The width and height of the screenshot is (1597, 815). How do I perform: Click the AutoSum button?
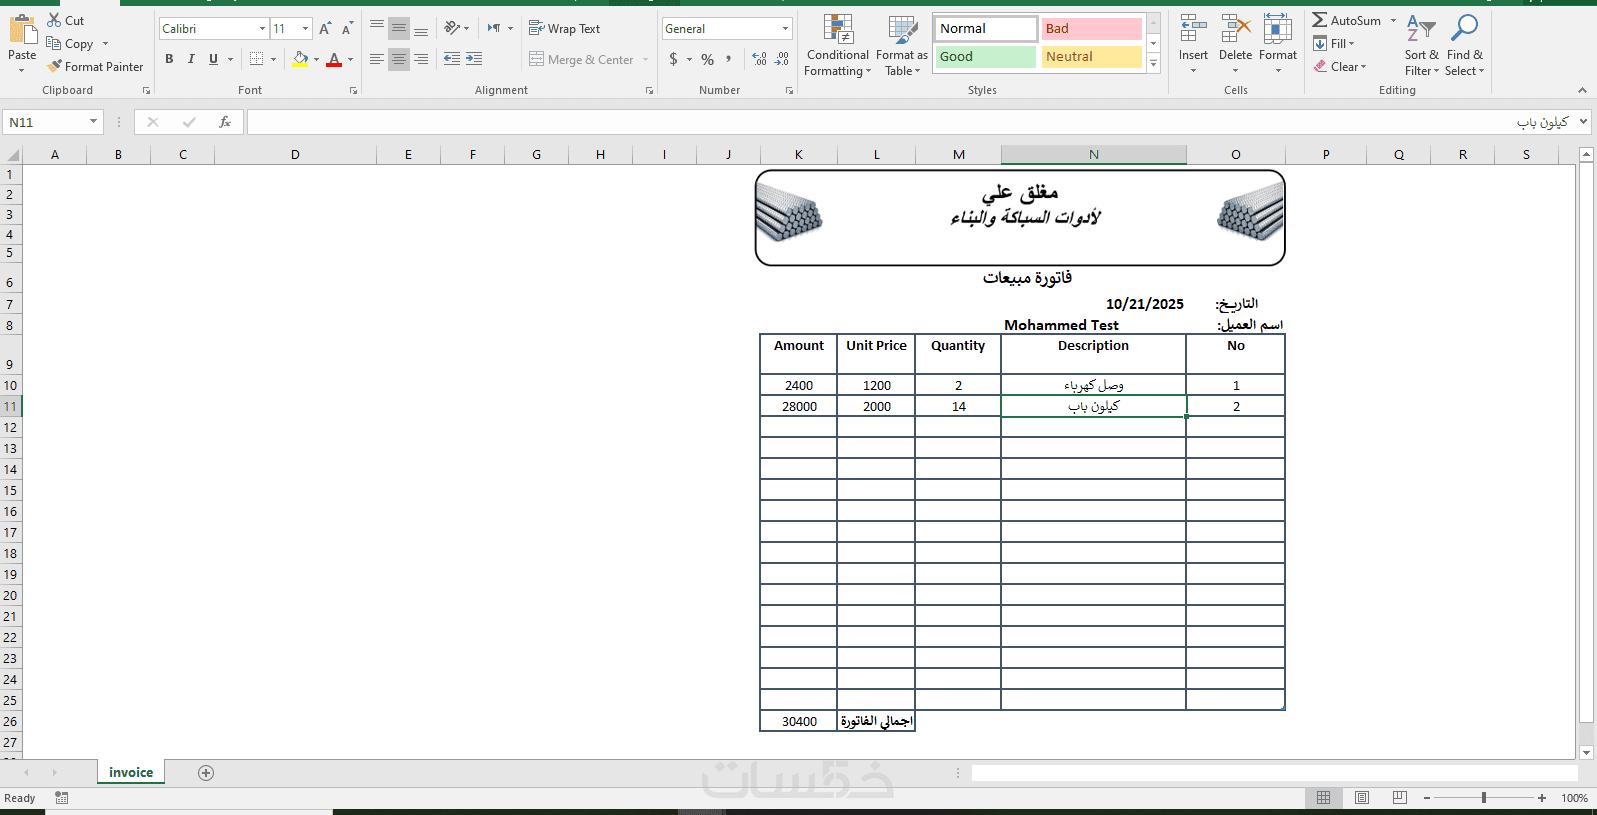pos(1347,20)
